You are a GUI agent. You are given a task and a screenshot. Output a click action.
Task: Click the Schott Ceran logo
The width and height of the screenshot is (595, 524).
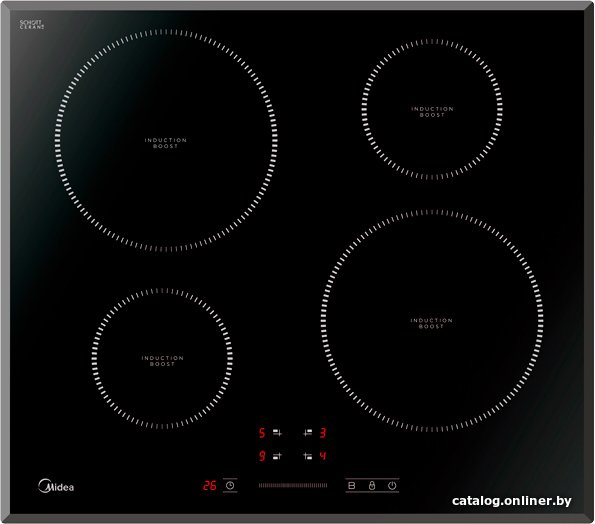click(32, 25)
